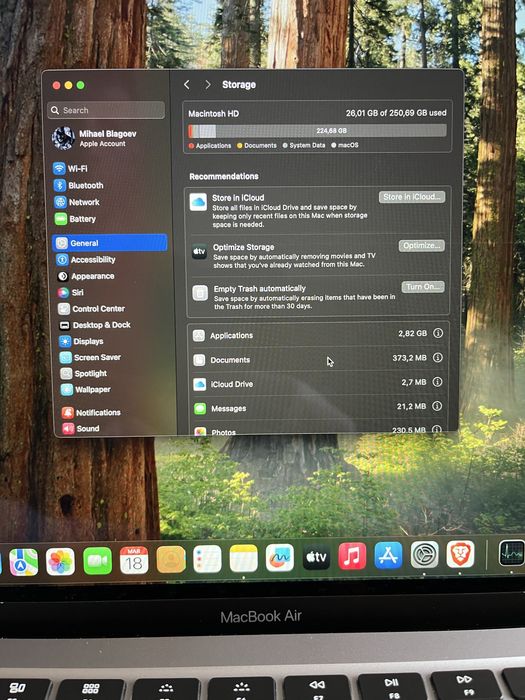525x700 pixels.
Task: Click the Macintosh HD storage usage bar
Action: click(317, 131)
